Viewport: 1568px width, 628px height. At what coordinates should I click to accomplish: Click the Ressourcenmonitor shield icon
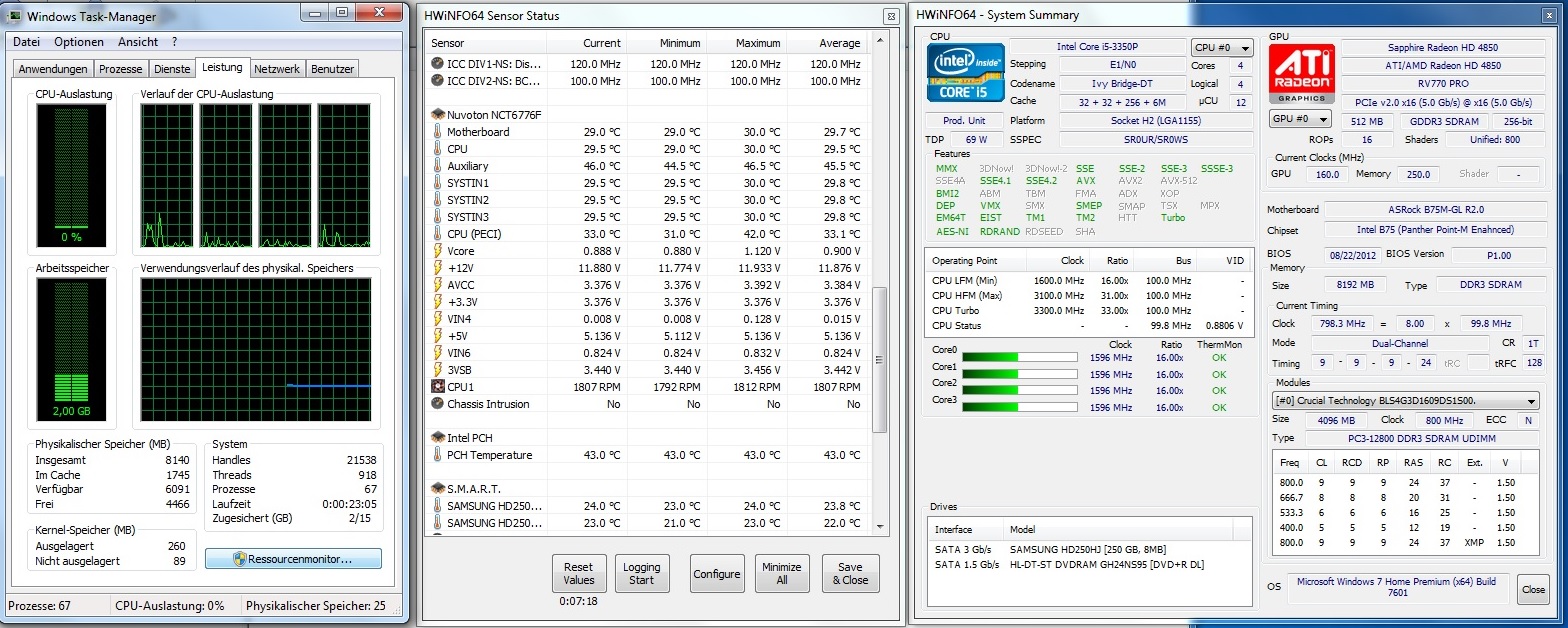(x=240, y=560)
